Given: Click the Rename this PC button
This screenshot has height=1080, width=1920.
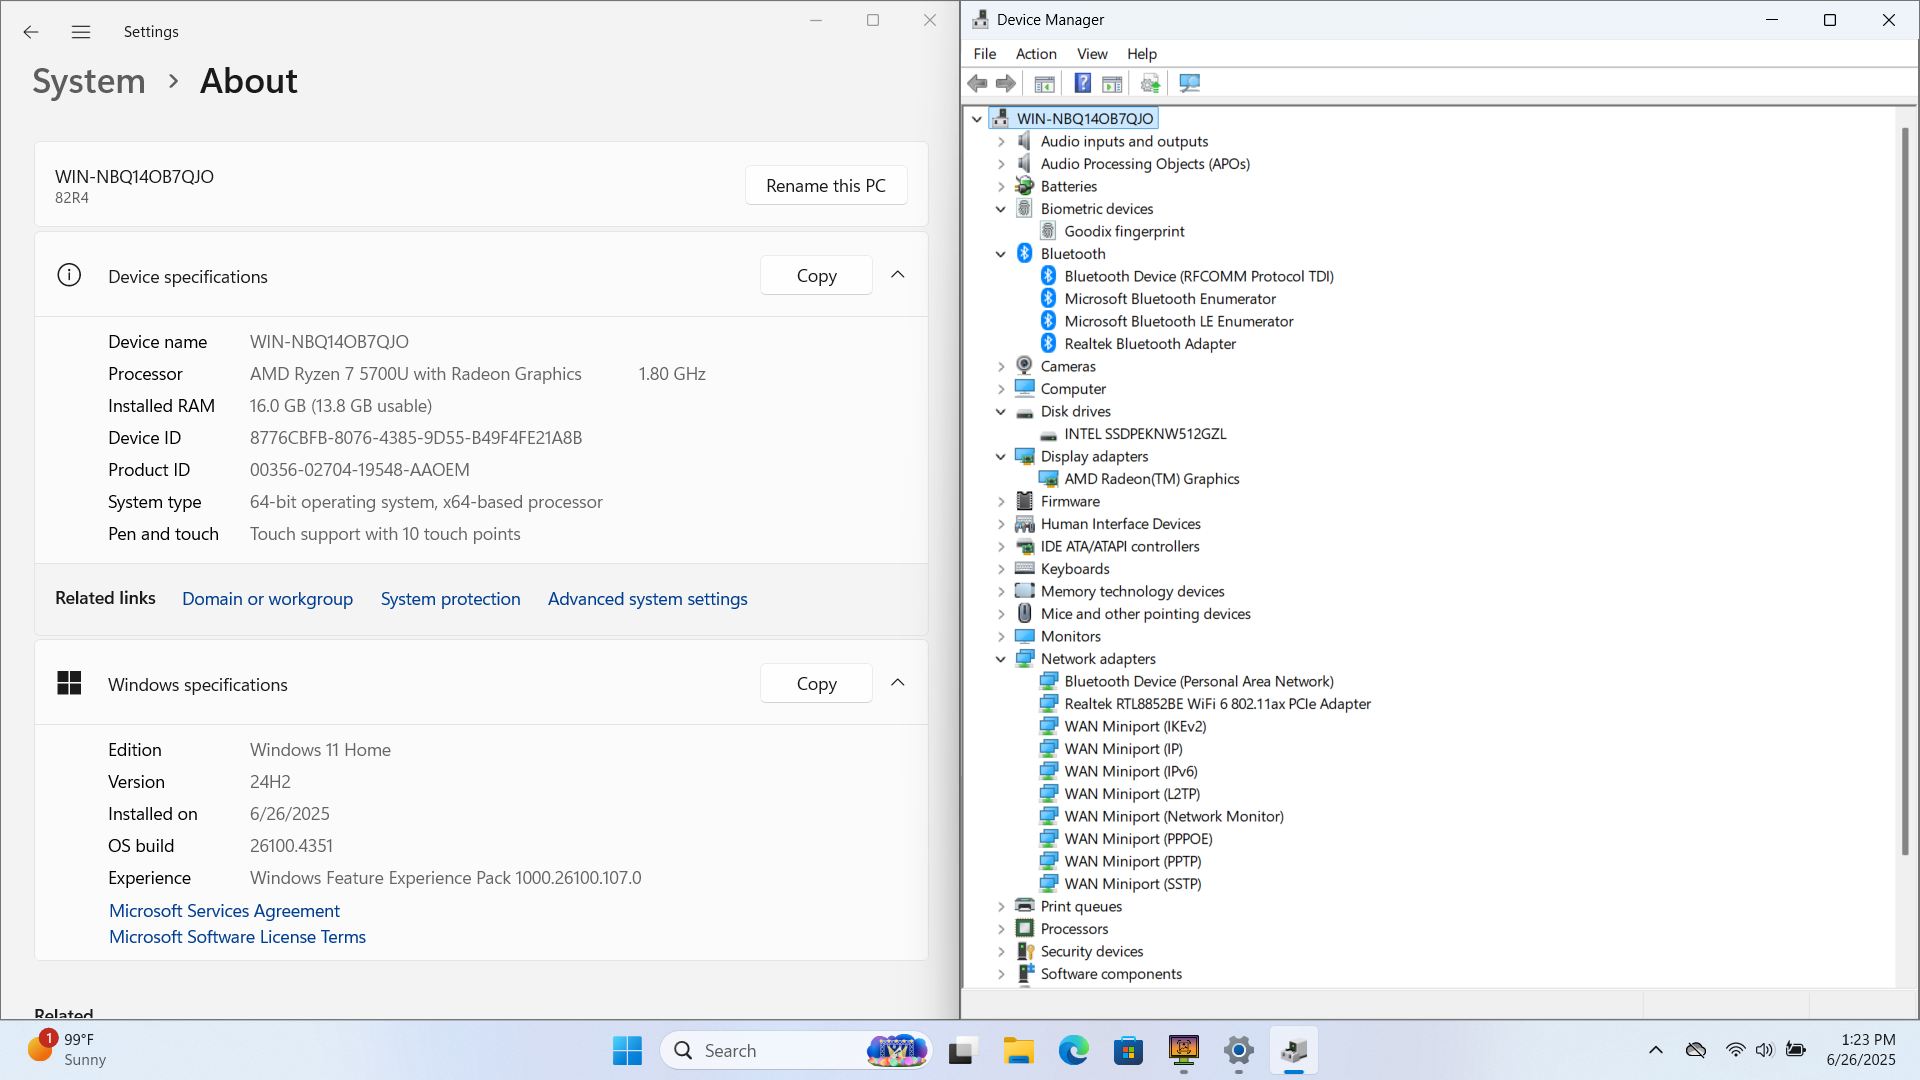Looking at the screenshot, I should click(x=825, y=186).
